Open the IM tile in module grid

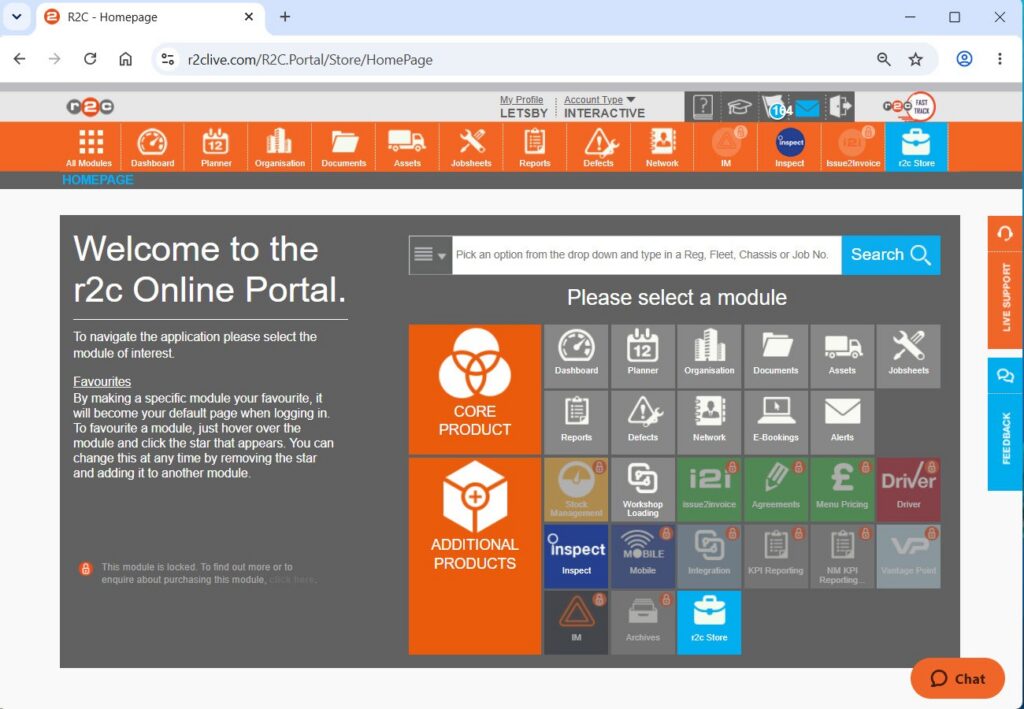pos(576,623)
